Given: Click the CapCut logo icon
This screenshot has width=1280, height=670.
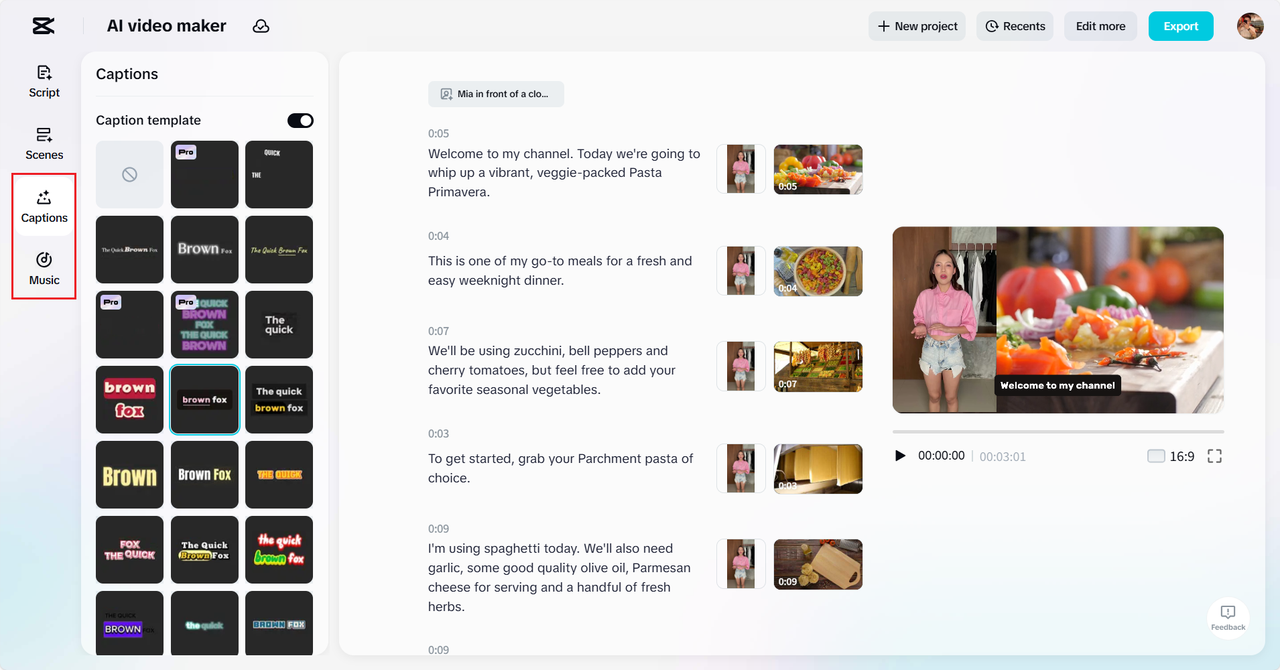Looking at the screenshot, I should pyautogui.click(x=43, y=26).
